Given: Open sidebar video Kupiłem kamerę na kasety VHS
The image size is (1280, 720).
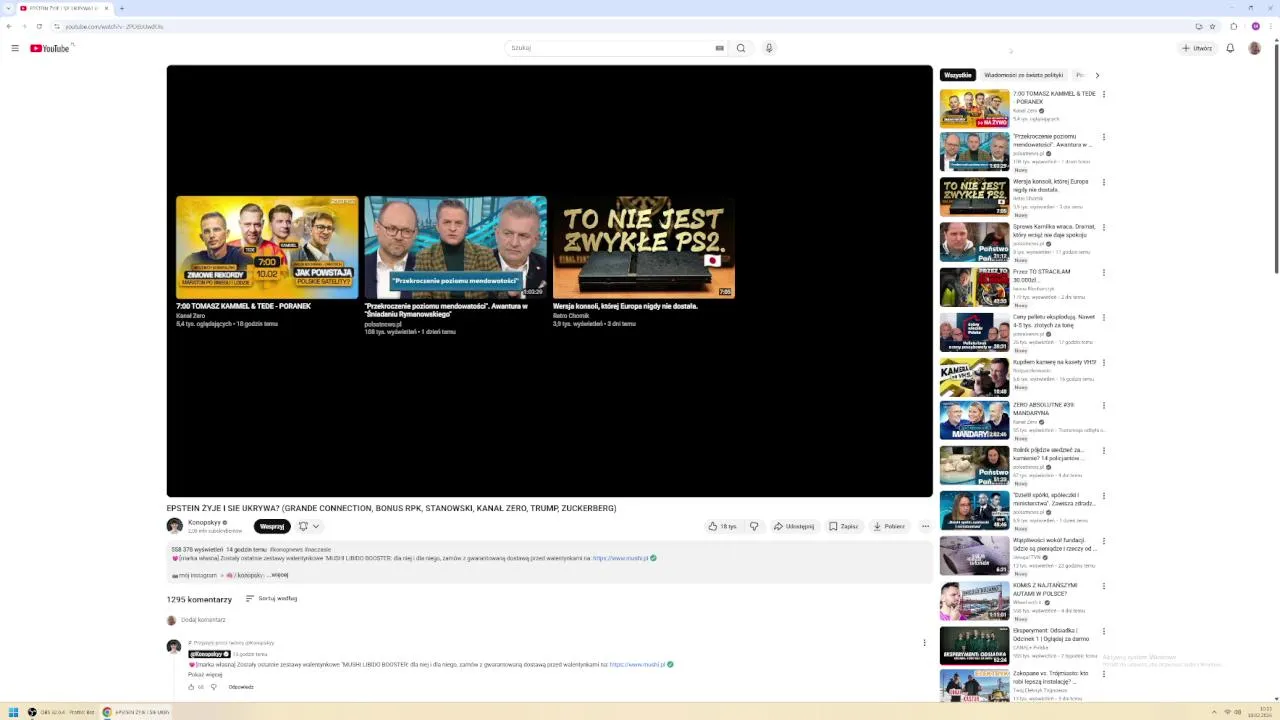Looking at the screenshot, I should [1054, 362].
